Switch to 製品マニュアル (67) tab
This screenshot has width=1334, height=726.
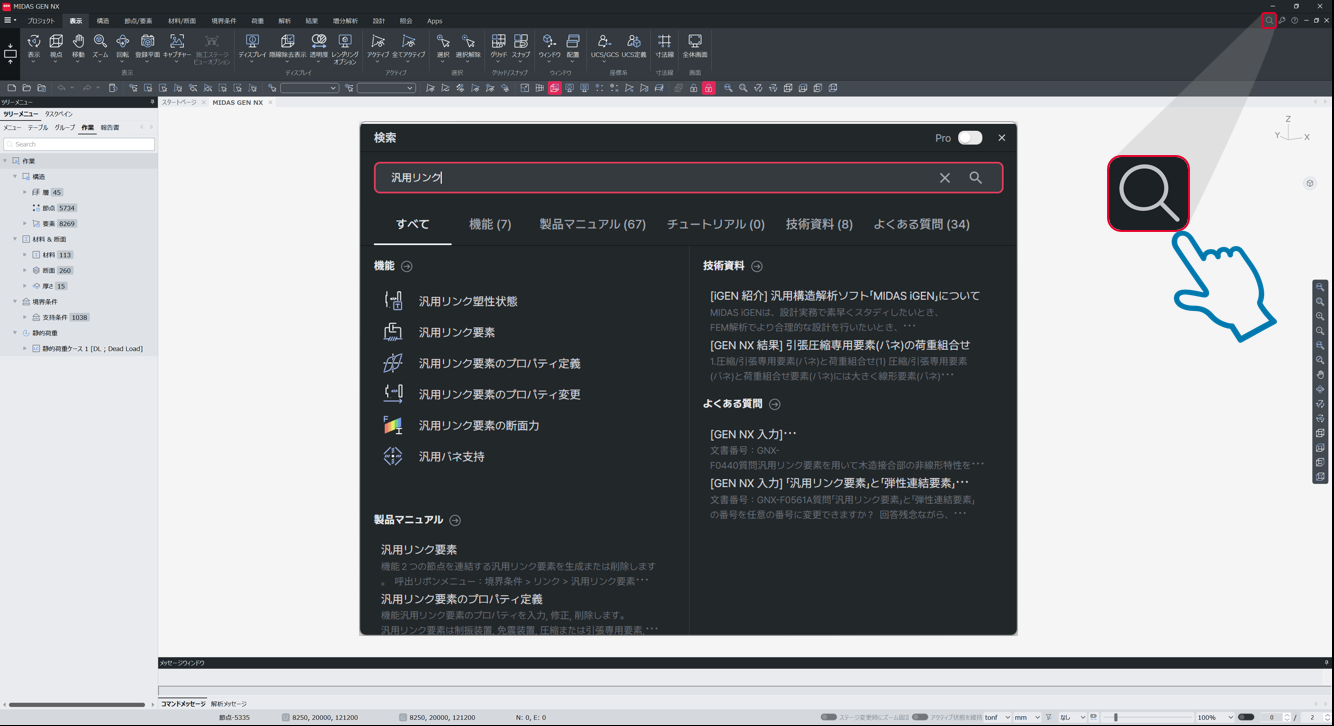[x=592, y=224]
